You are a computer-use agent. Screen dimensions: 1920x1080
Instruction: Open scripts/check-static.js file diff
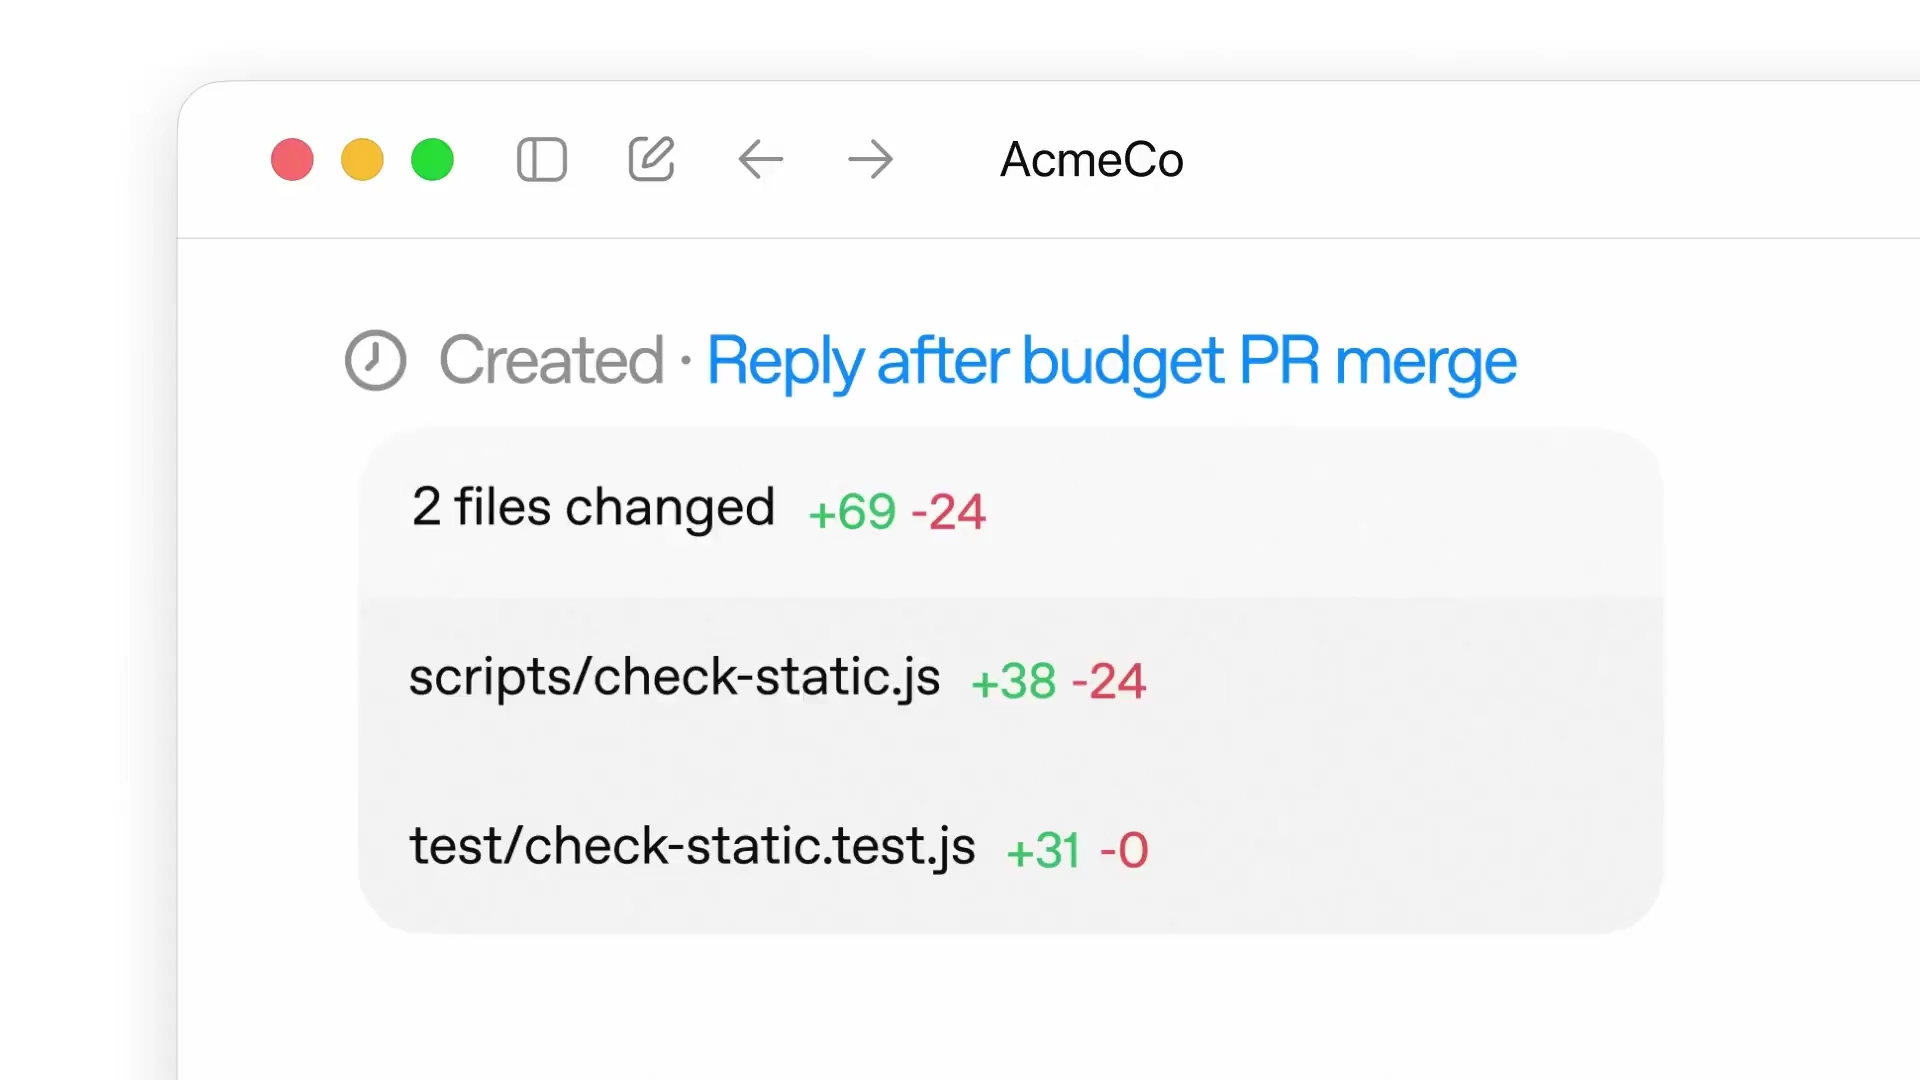tap(1010, 680)
